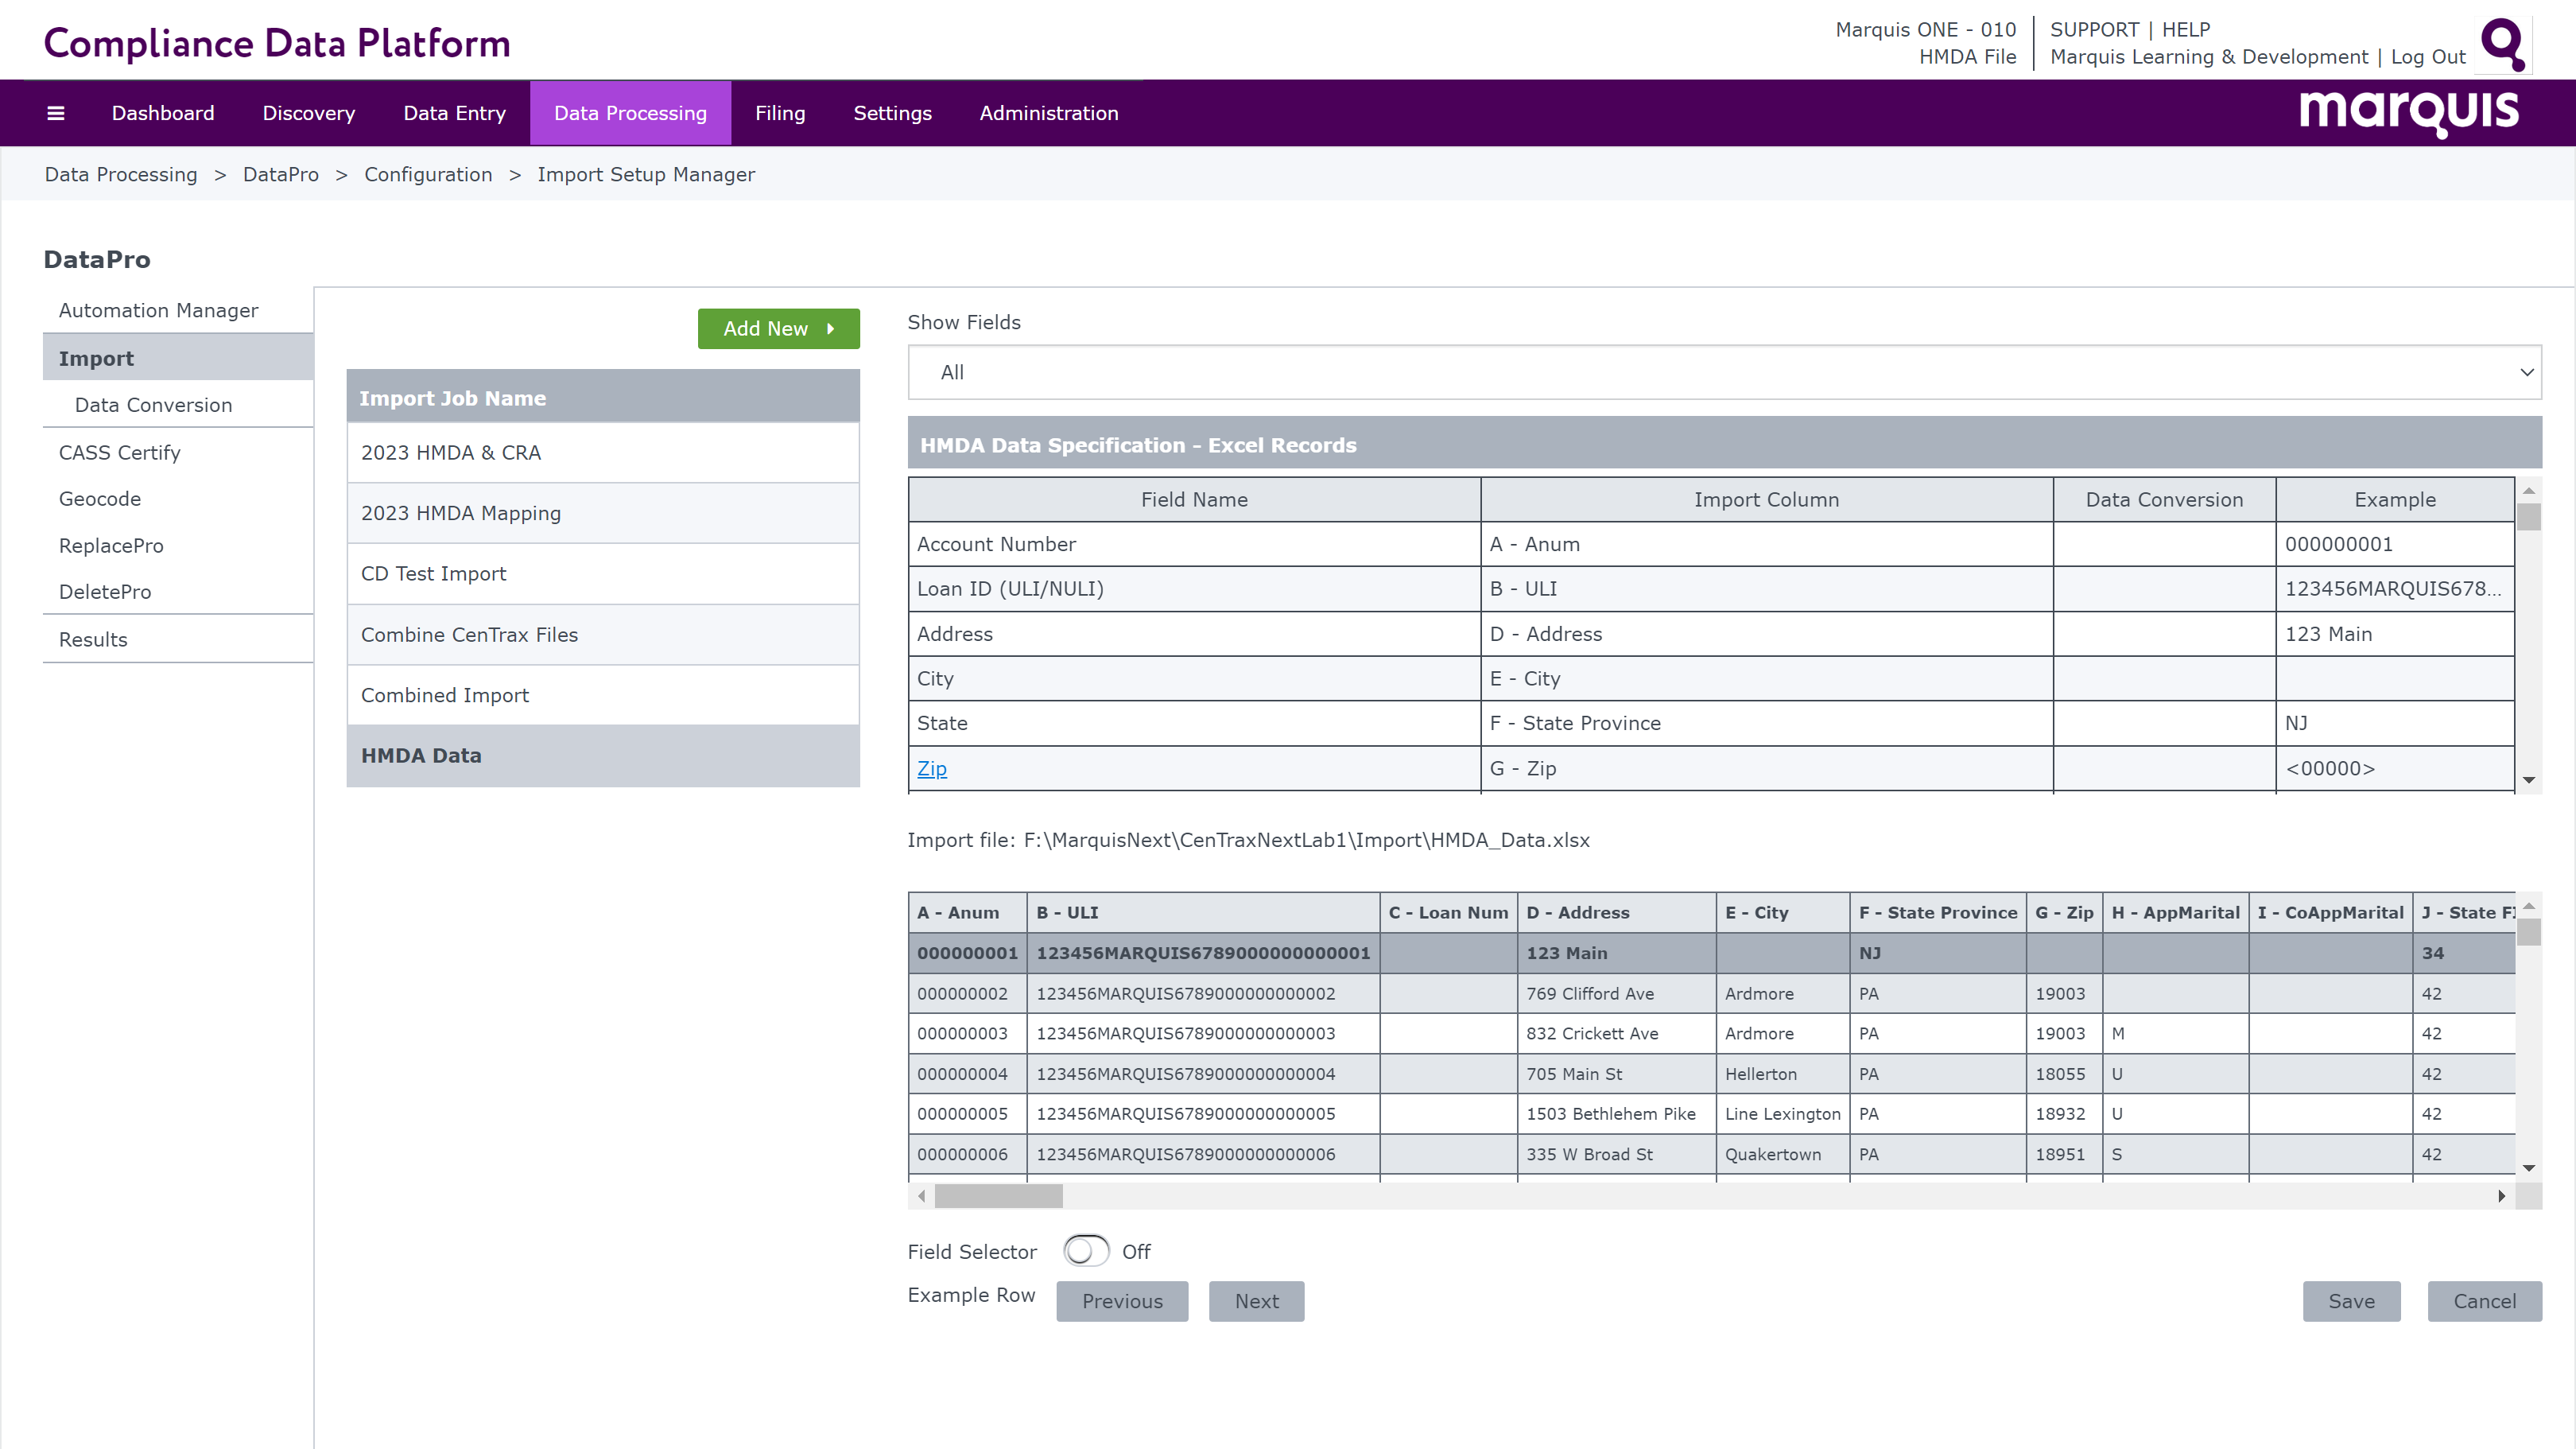
Task: Click DataPro in the breadcrumb
Action: (x=281, y=174)
